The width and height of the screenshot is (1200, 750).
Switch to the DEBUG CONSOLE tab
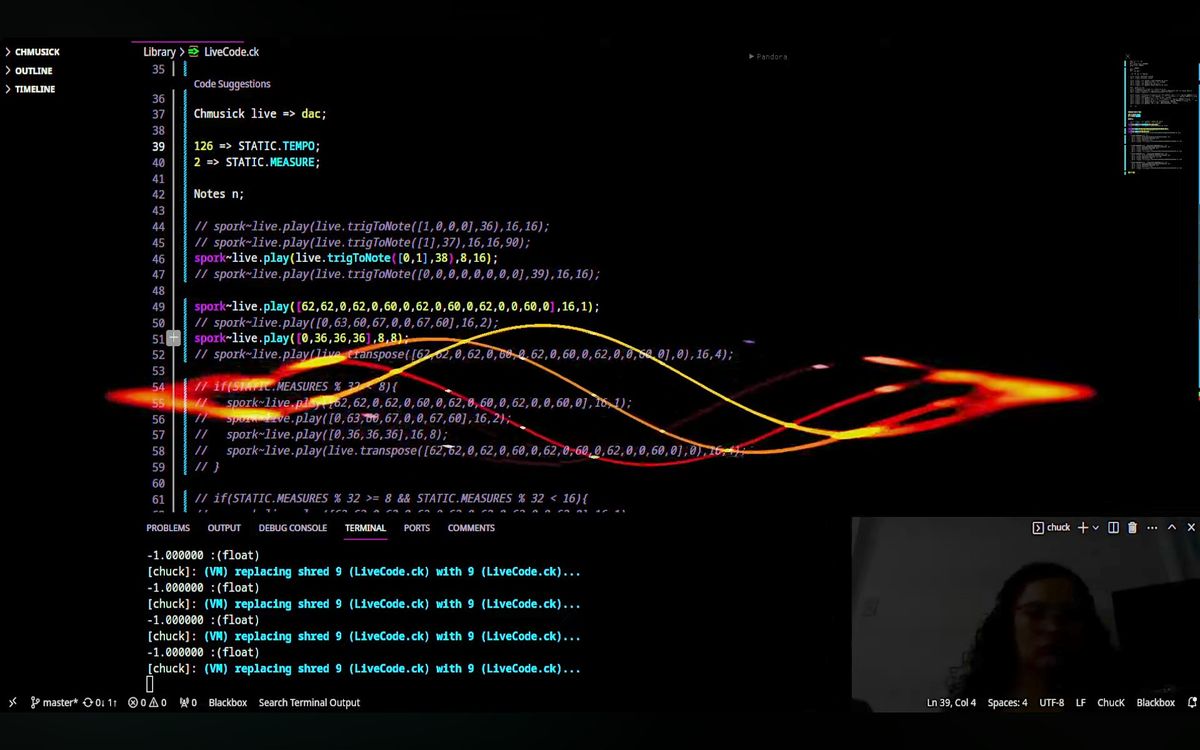(292, 528)
